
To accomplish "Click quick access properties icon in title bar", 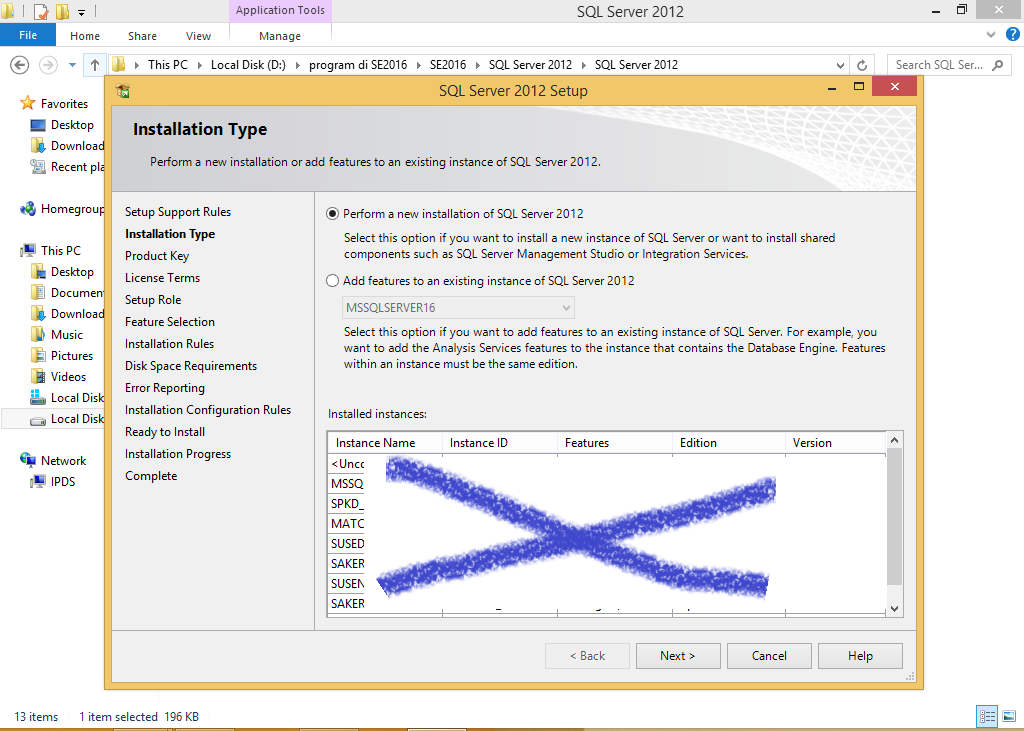I will 40,11.
